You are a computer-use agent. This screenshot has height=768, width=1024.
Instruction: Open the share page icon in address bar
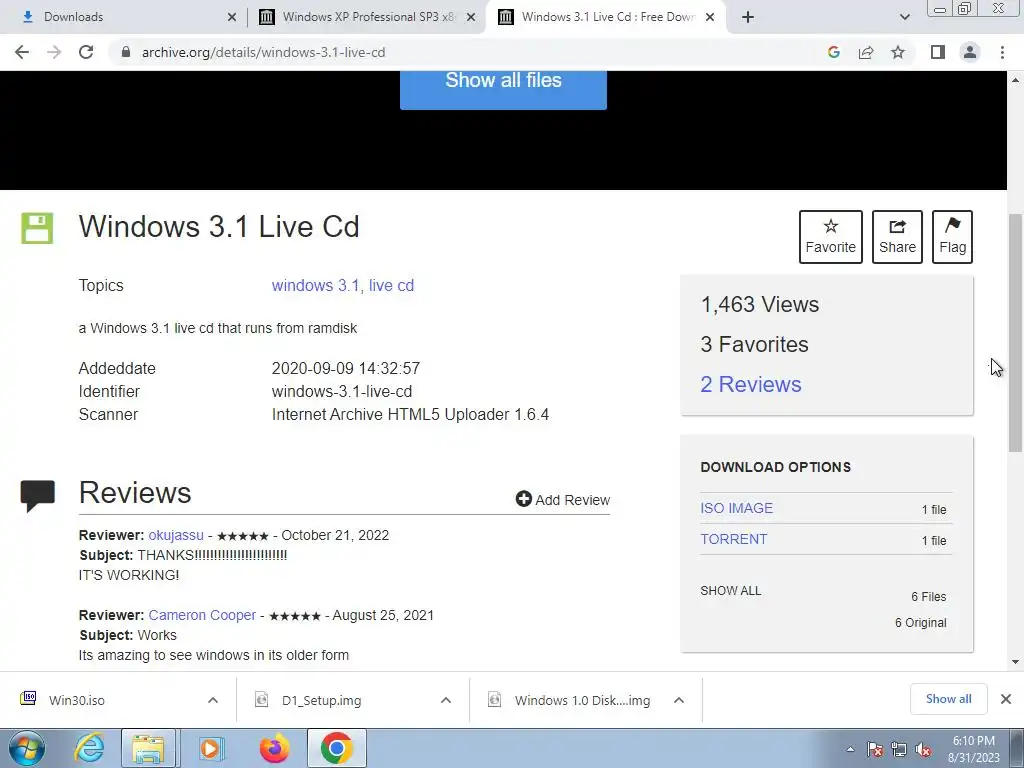click(x=866, y=52)
